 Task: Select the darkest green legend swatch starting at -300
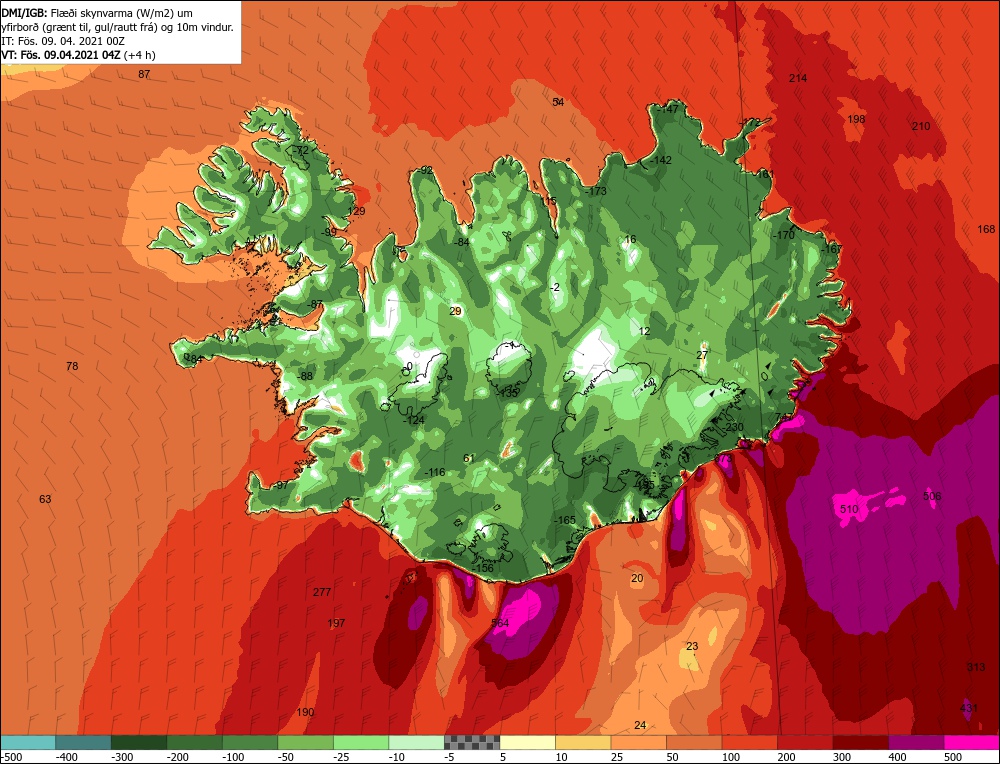coord(138,742)
